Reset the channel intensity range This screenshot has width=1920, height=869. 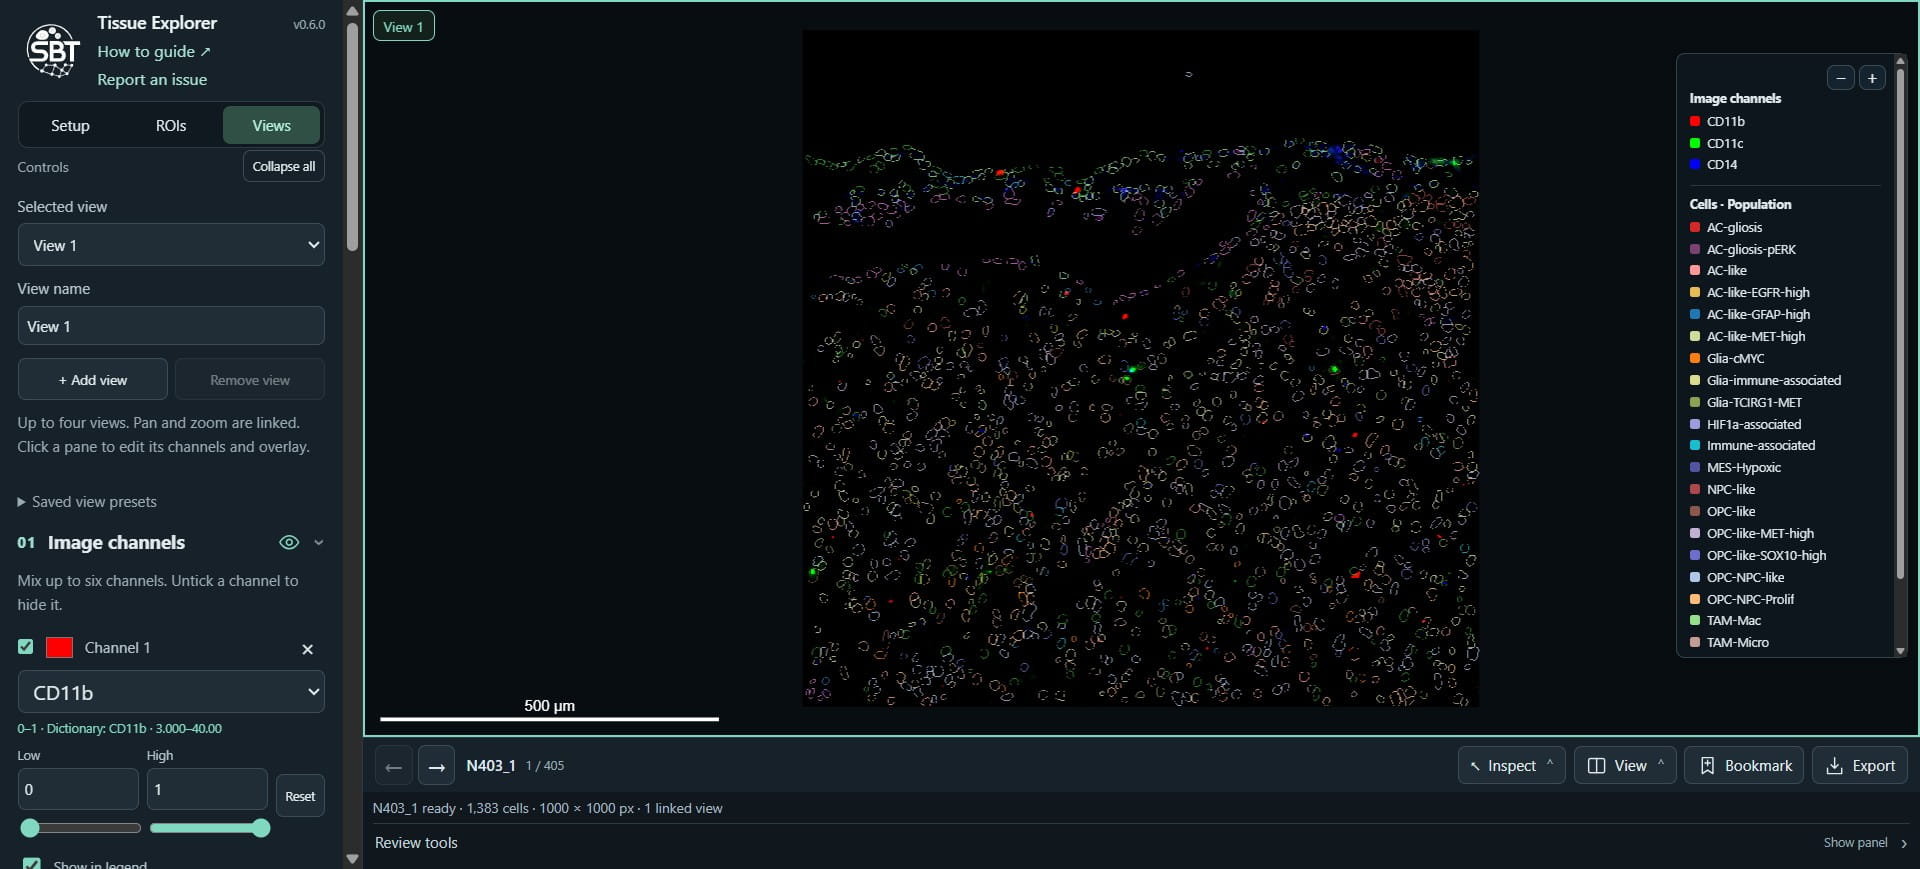[300, 796]
